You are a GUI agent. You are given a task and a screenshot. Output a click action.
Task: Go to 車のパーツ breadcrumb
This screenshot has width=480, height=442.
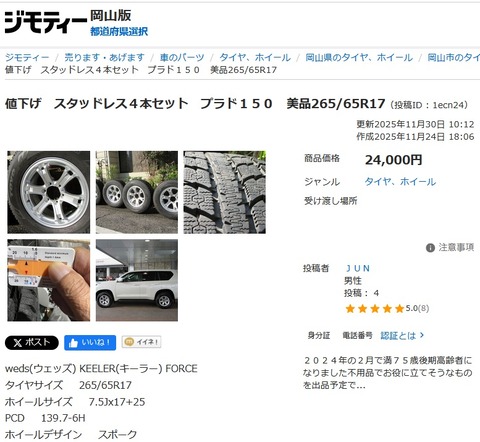click(x=182, y=57)
